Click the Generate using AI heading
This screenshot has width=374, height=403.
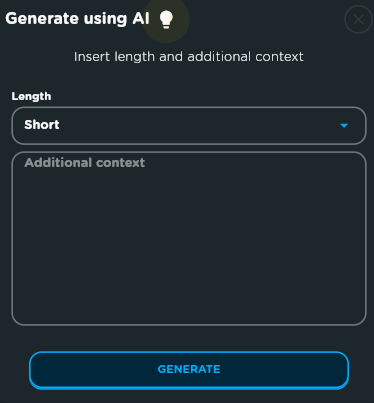click(x=77, y=19)
